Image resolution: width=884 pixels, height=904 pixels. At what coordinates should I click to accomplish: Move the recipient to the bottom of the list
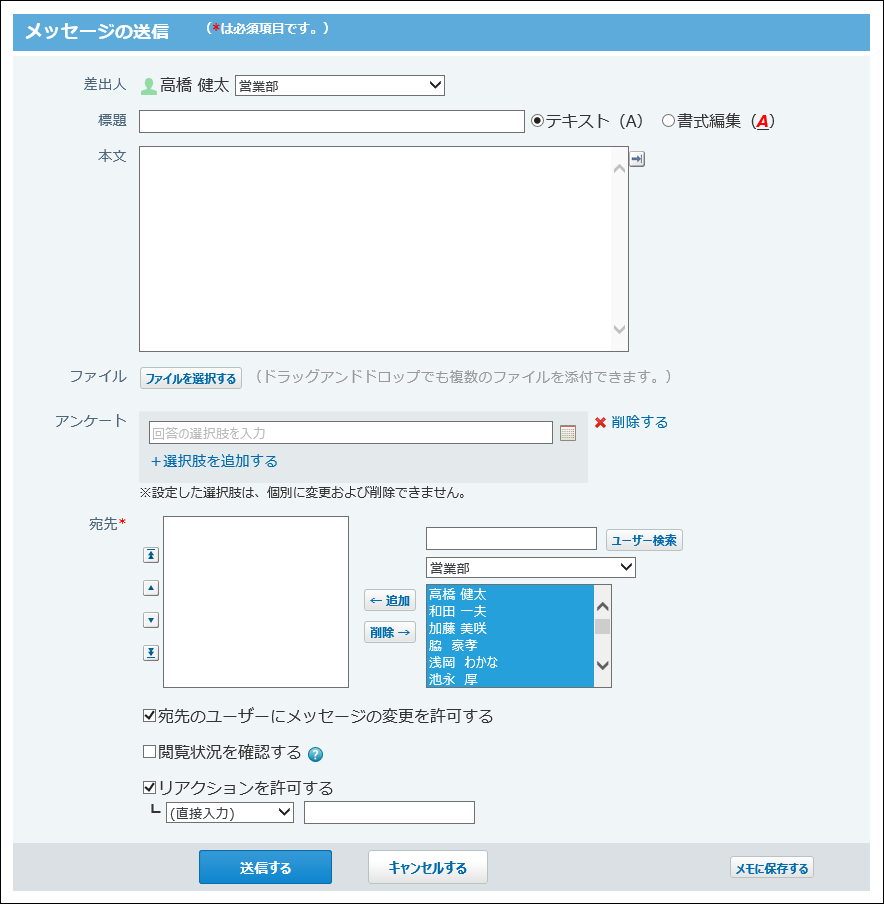151,653
